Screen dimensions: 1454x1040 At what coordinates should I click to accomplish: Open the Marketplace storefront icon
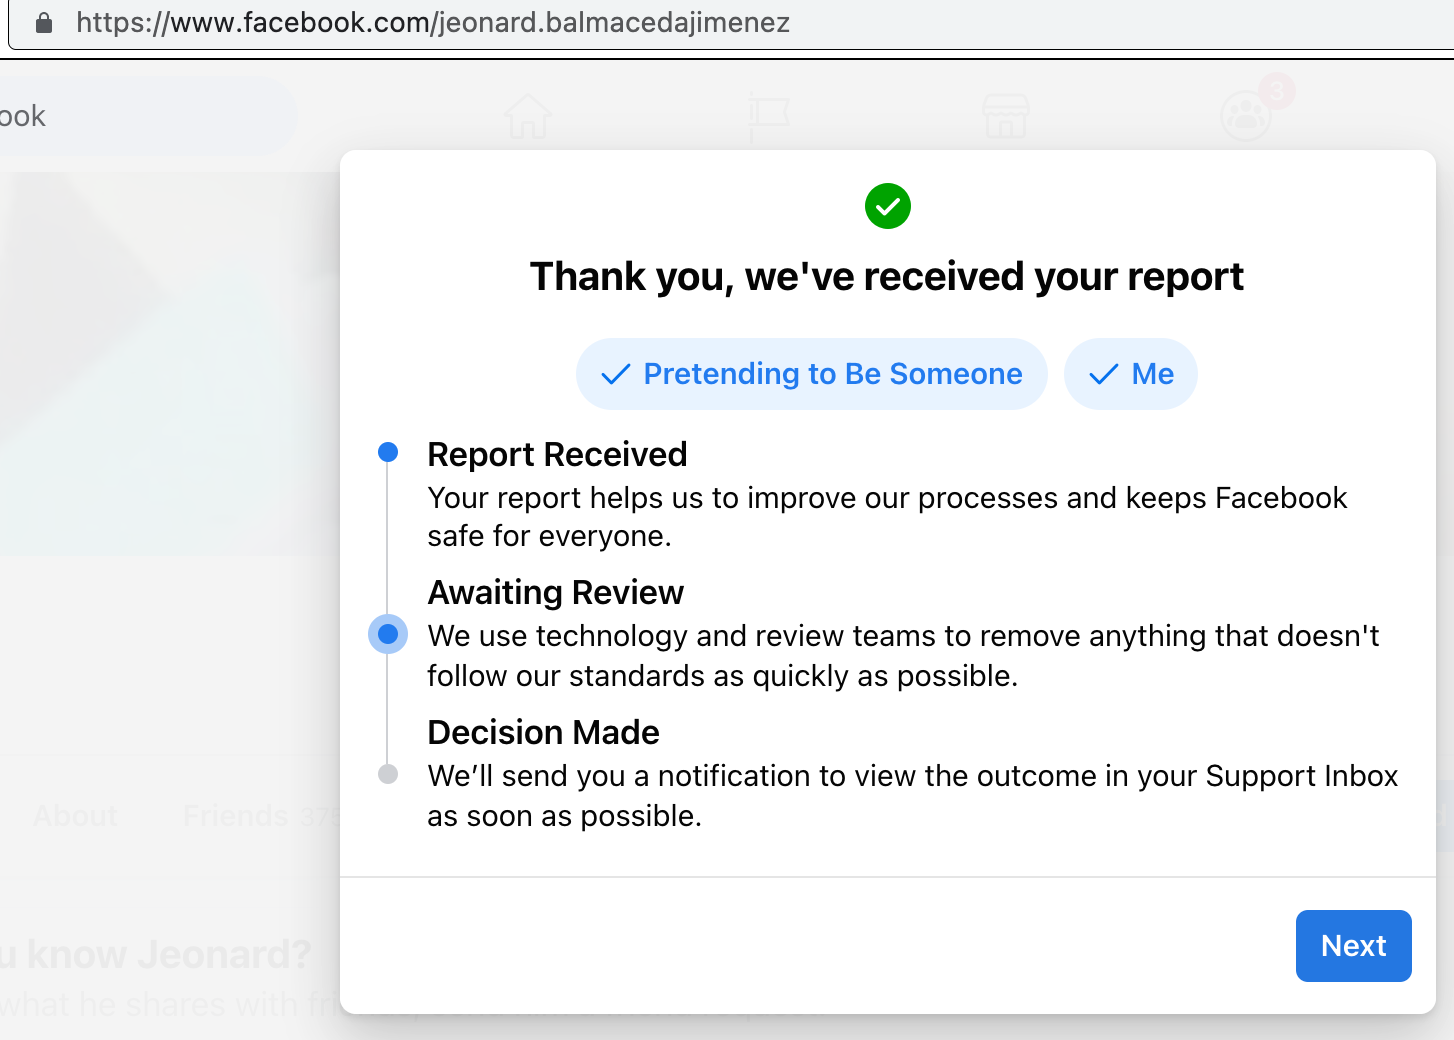tap(1006, 117)
